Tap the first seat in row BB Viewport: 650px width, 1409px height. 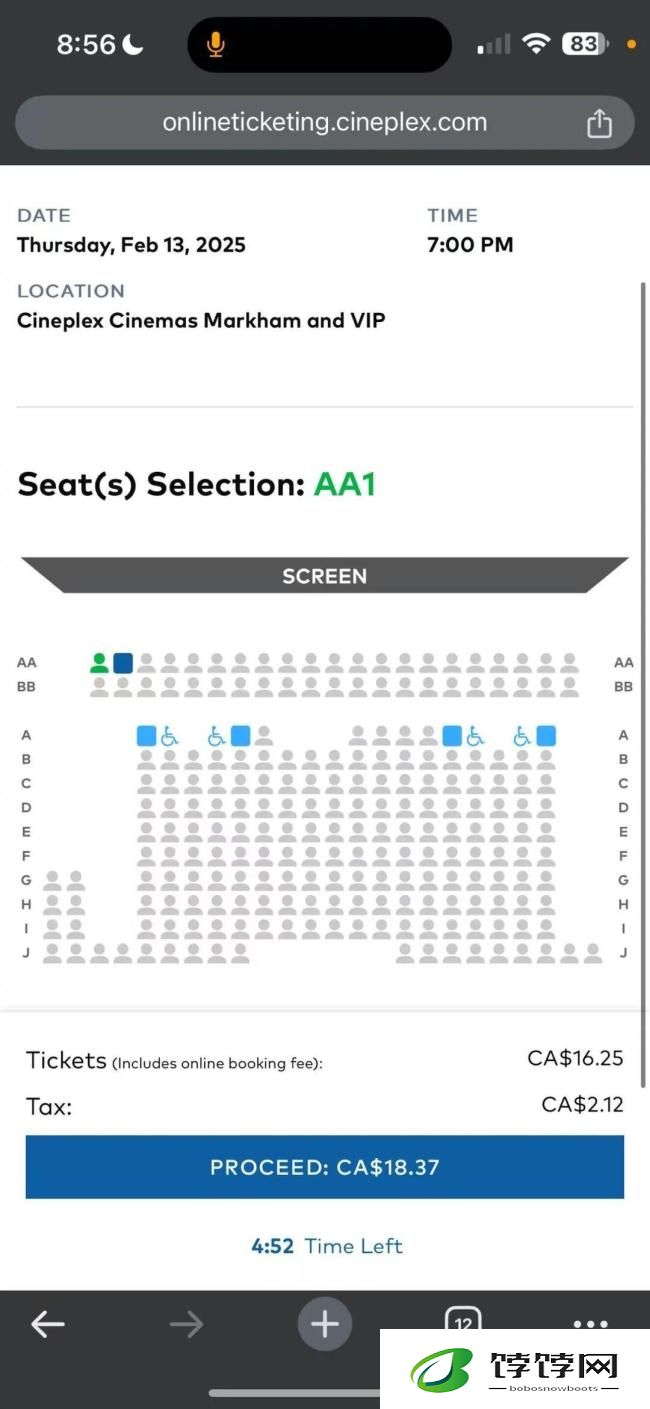[99, 687]
